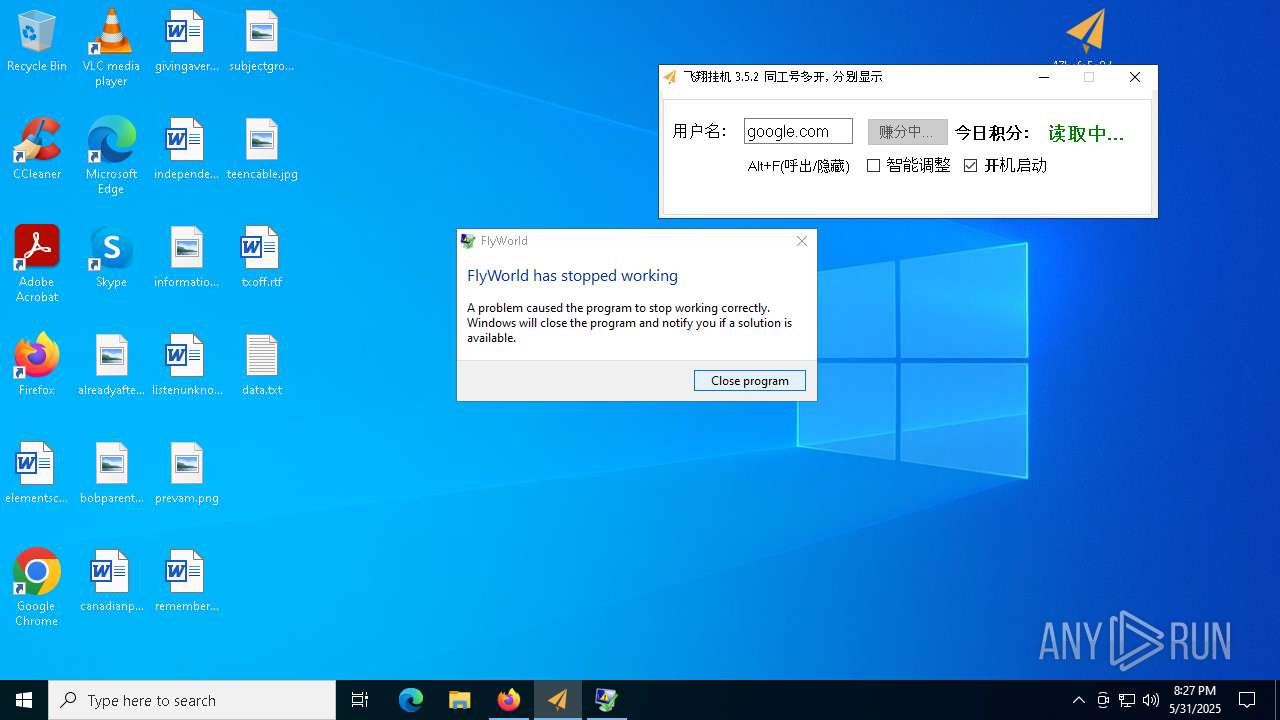Open Adobe Acrobat desktop shortcut

(37, 264)
